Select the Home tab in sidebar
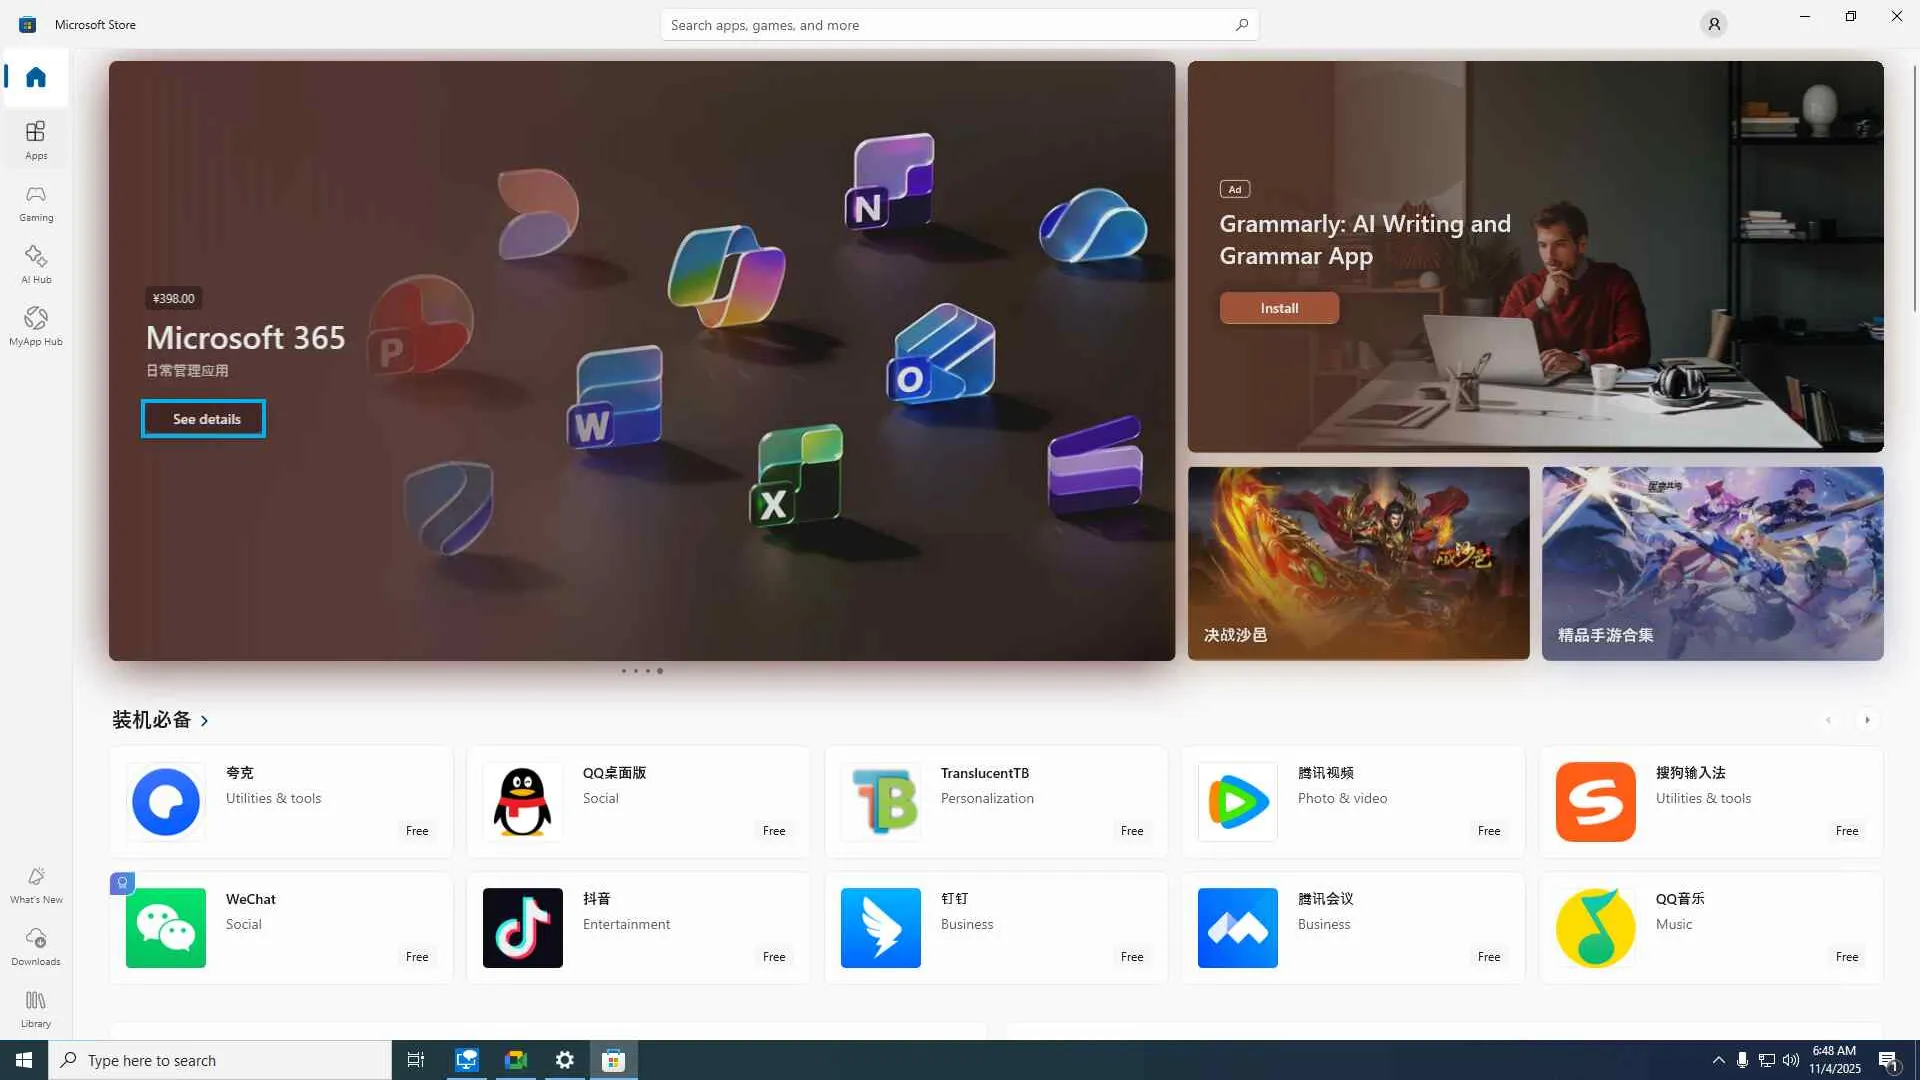Viewport: 1920px width, 1080px height. tap(36, 77)
